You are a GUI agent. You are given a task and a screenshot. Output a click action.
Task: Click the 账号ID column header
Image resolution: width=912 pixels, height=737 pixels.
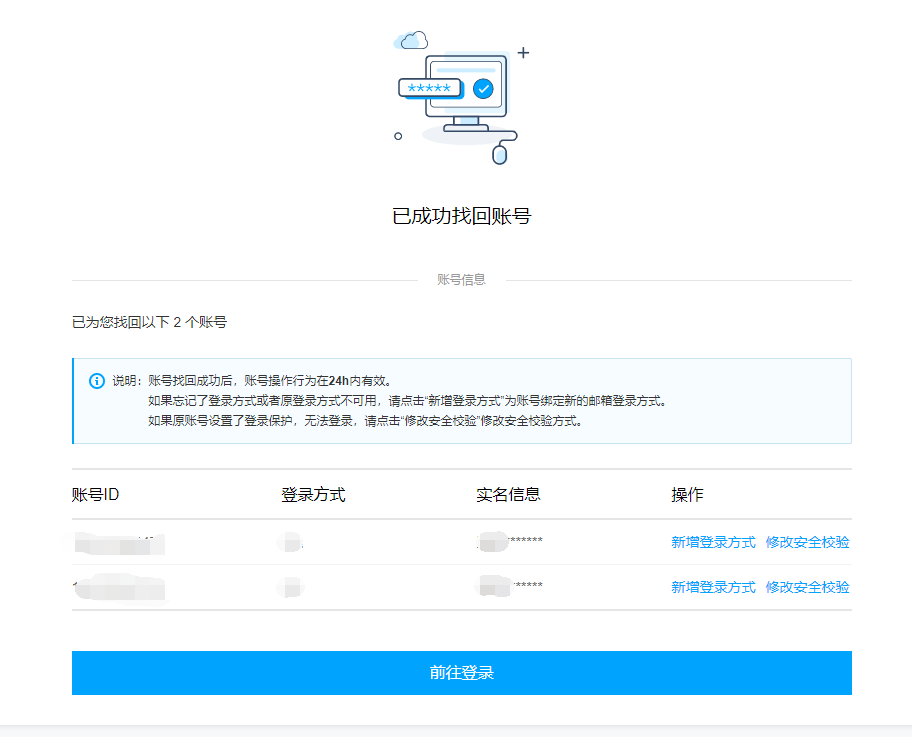coord(96,495)
